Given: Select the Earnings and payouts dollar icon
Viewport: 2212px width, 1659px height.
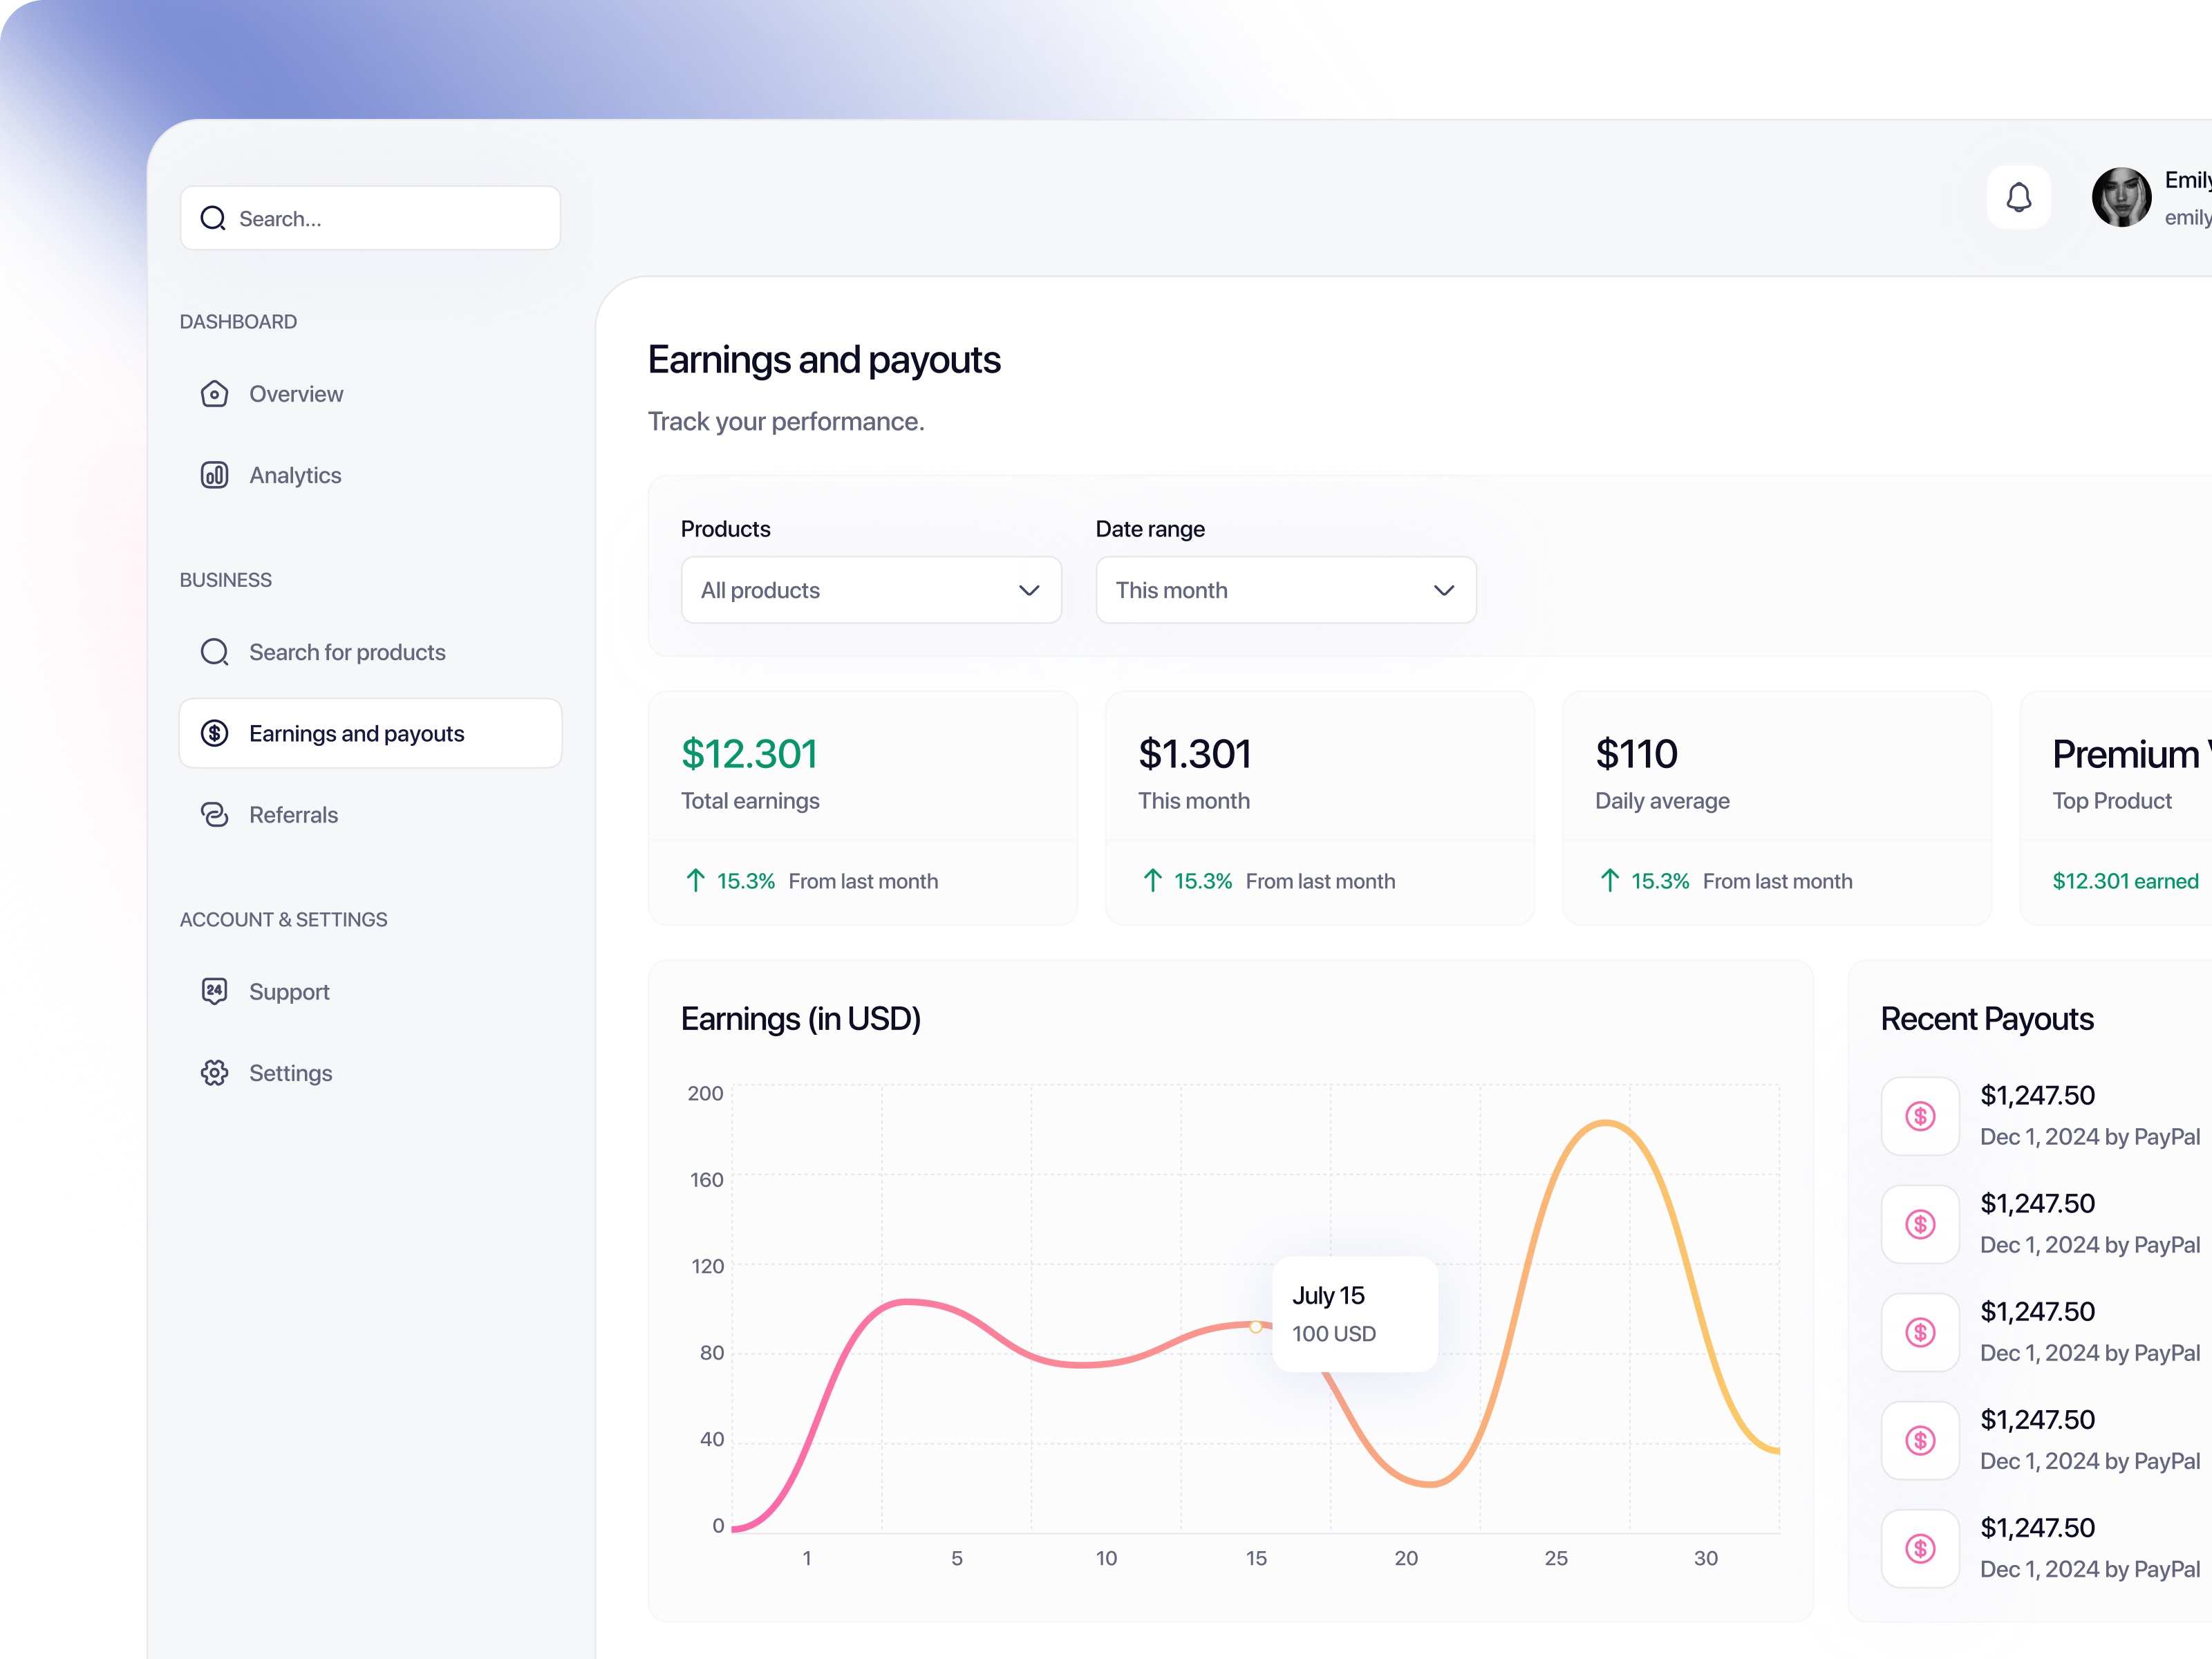Looking at the screenshot, I should pyautogui.click(x=214, y=733).
